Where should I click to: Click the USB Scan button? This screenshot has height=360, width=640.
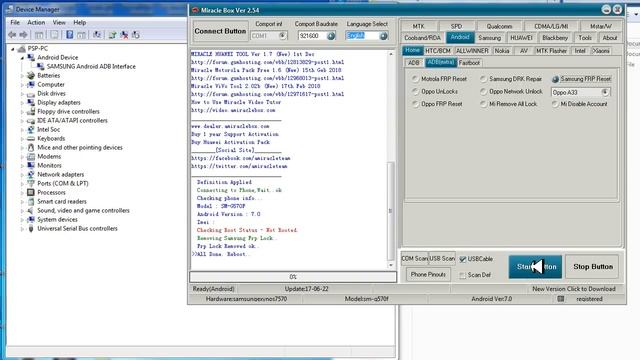click(442, 259)
